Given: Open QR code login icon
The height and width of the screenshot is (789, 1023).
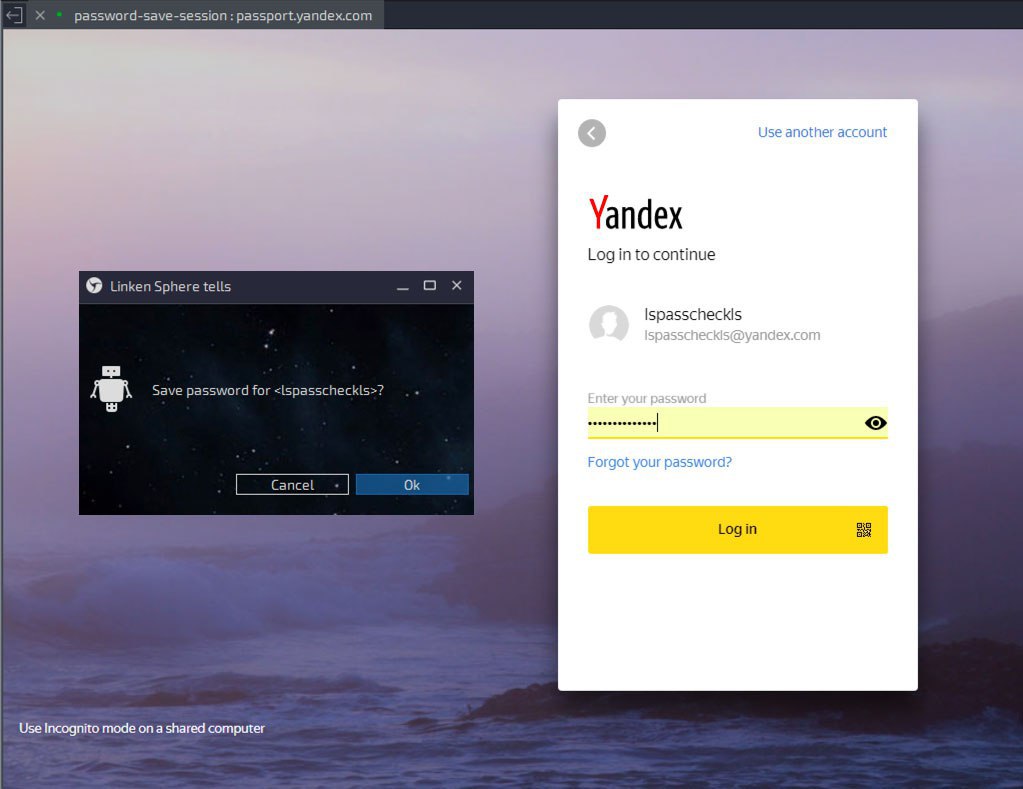Looking at the screenshot, I should click(863, 529).
